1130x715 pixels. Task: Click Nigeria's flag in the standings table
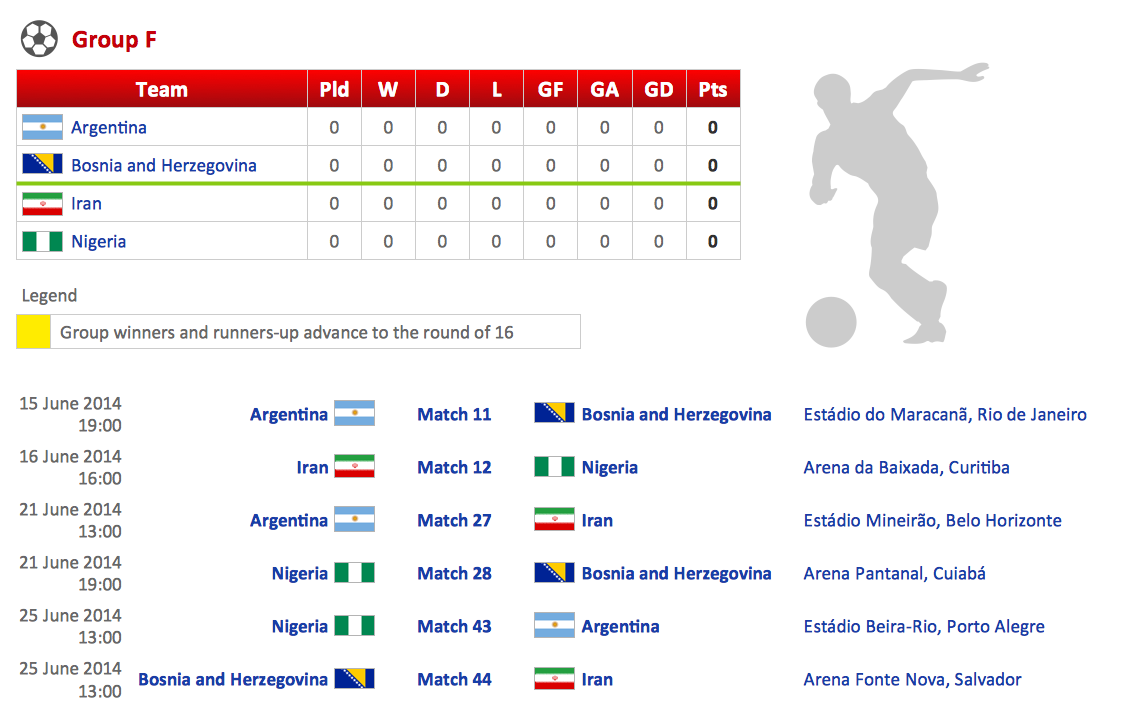point(42,241)
